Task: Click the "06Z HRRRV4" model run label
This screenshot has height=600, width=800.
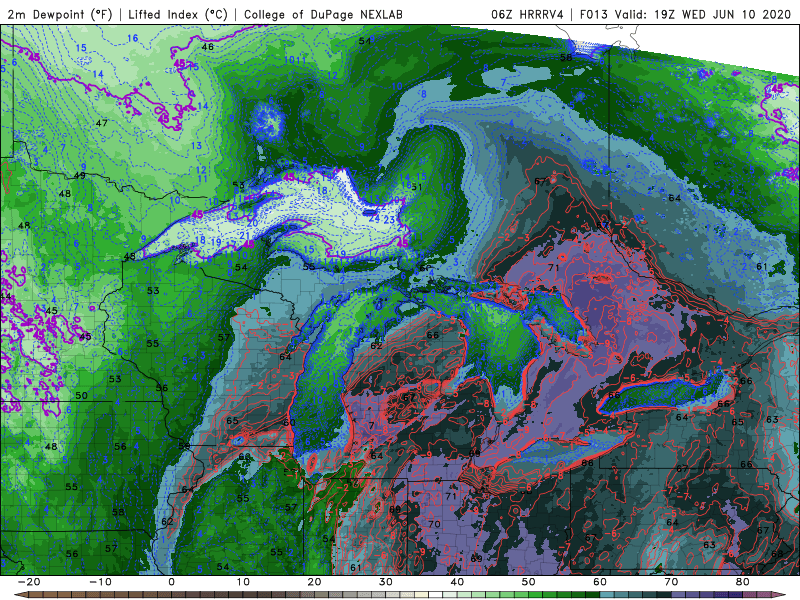Action: pos(527,14)
